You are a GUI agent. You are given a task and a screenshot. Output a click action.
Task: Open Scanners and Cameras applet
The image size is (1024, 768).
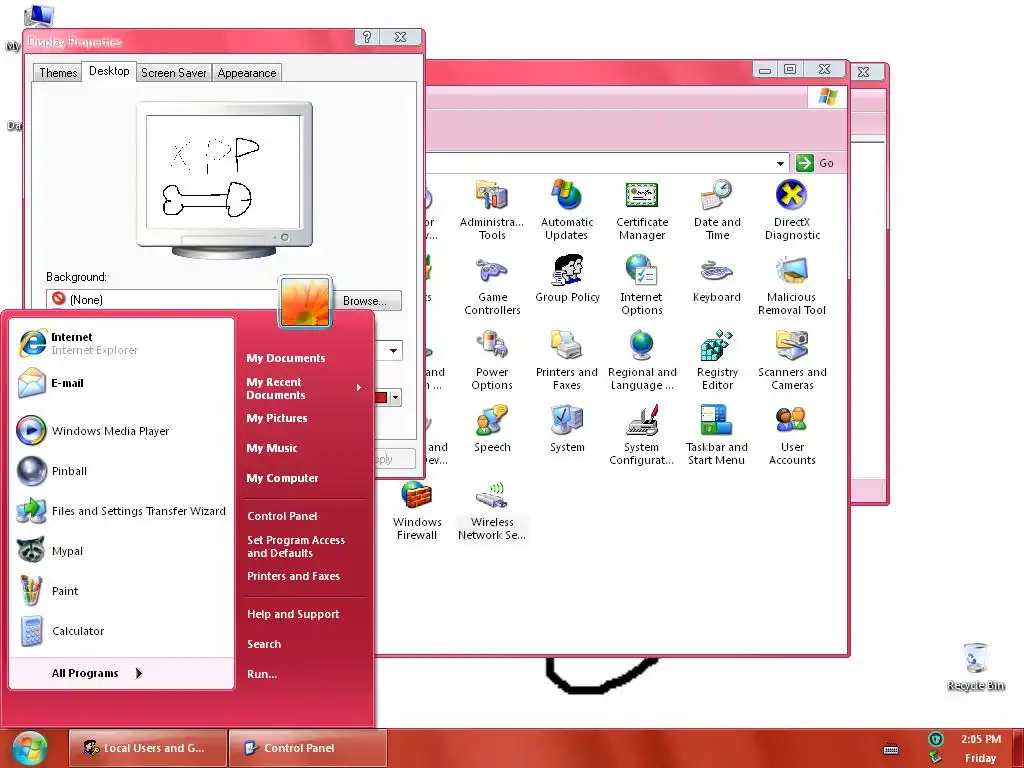click(792, 360)
